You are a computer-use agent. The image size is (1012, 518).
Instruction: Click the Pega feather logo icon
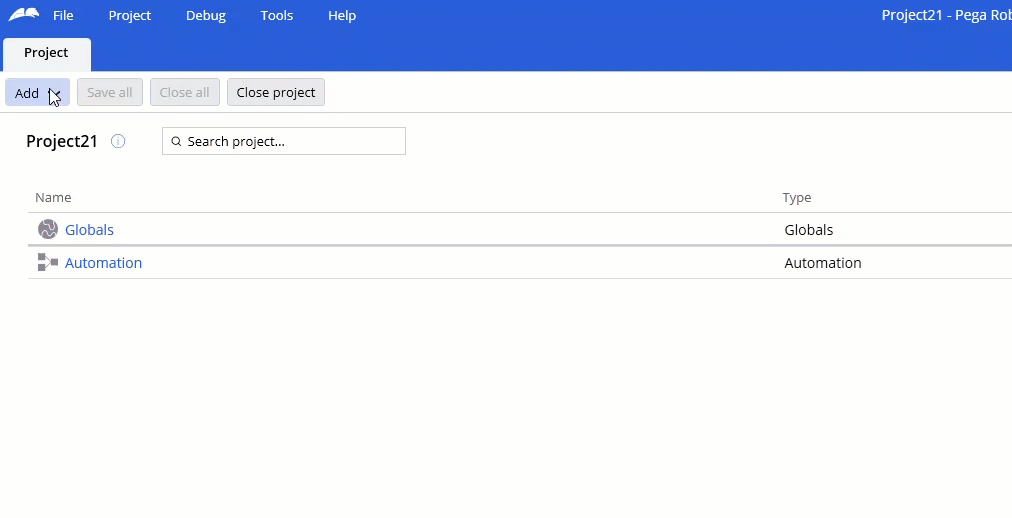pyautogui.click(x=24, y=15)
